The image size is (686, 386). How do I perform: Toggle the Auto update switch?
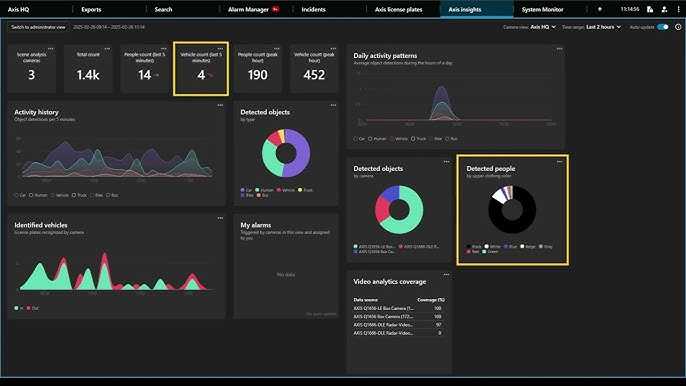click(663, 27)
